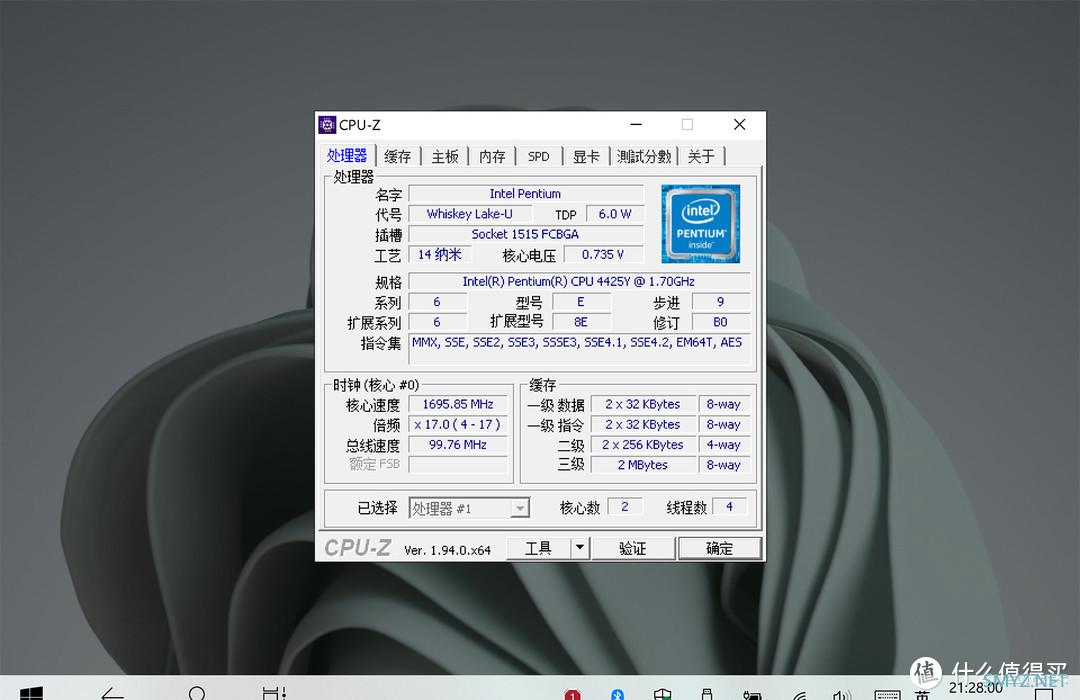Click Ver. 1.94.0.x64 version text
Viewport: 1080px width, 700px height.
(447, 550)
